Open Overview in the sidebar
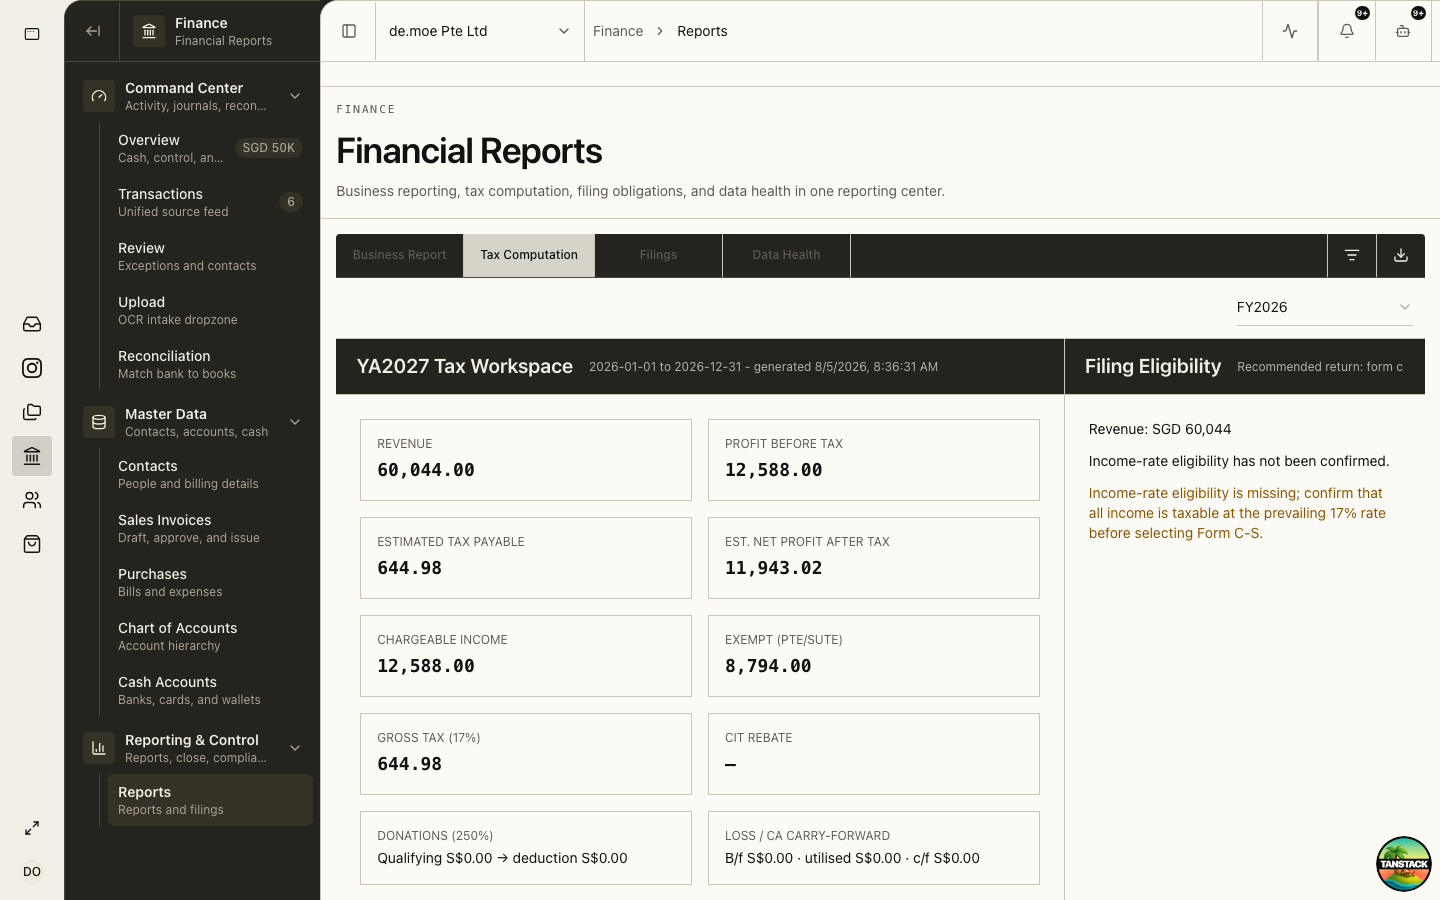Image resolution: width=1440 pixels, height=900 pixels. coord(210,148)
